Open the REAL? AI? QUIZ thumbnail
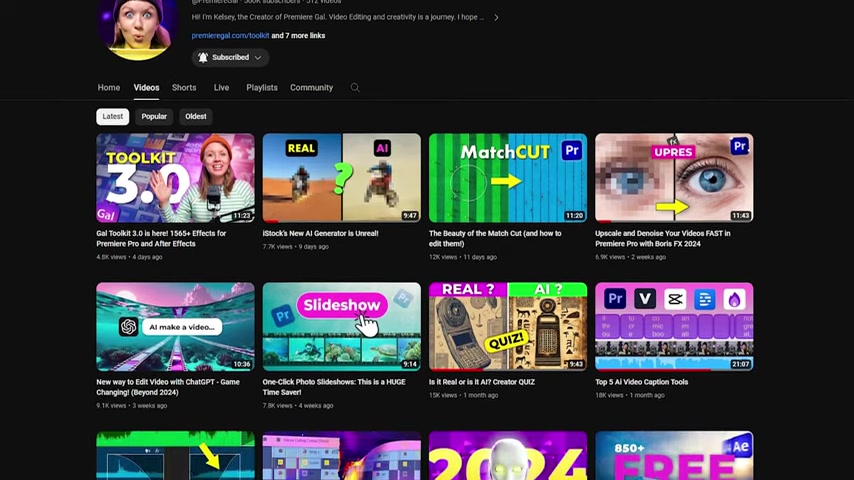854x480 pixels. point(508,327)
